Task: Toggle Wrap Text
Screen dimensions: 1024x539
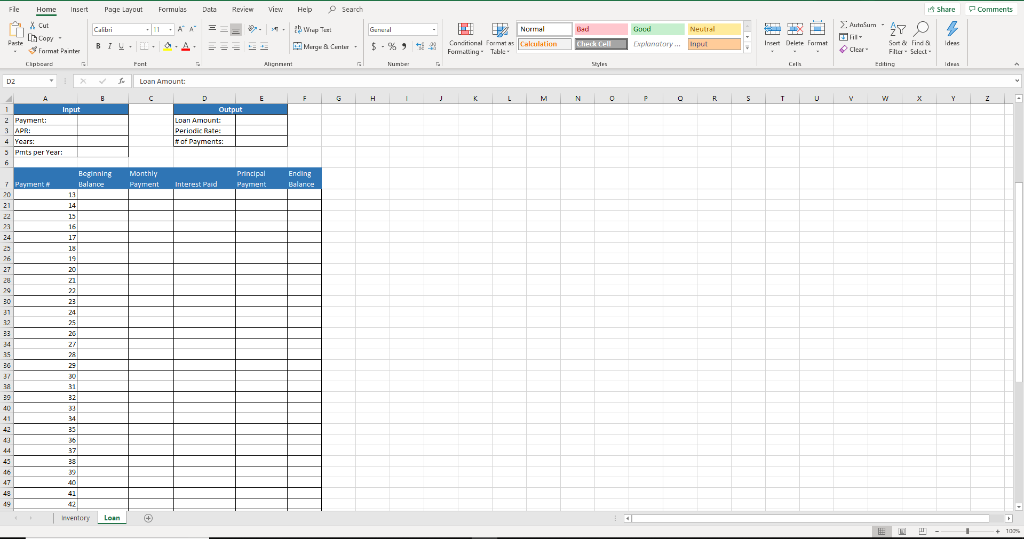Action: [313, 29]
